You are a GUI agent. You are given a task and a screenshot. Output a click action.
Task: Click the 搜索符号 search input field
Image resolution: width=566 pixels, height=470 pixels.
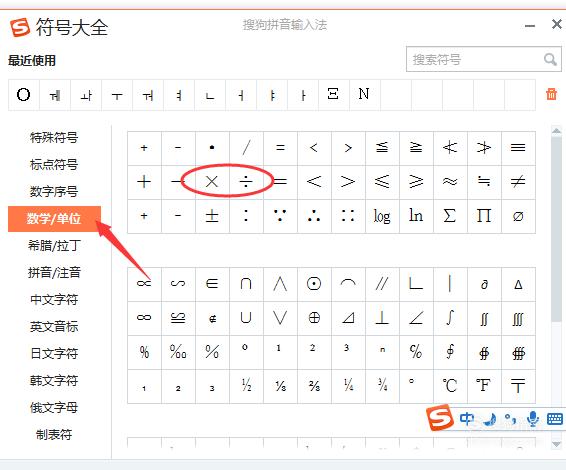pos(484,59)
